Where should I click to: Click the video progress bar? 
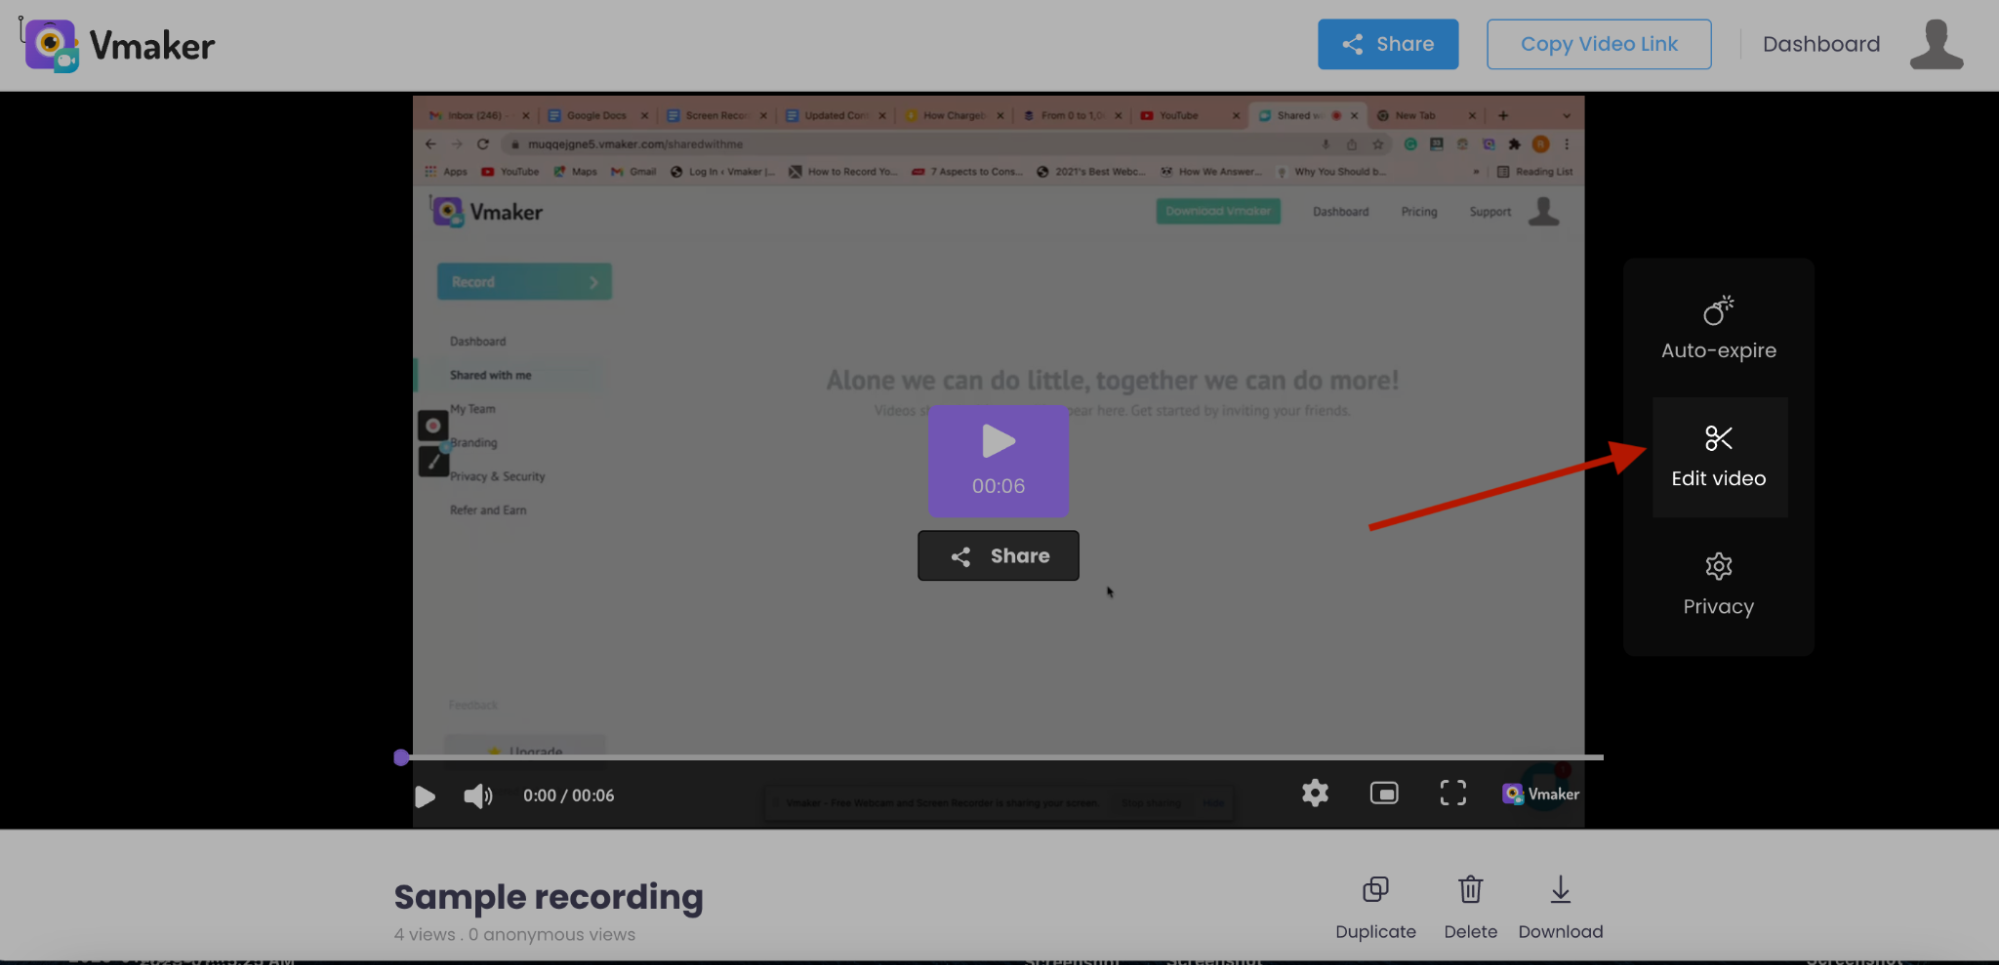click(1000, 758)
